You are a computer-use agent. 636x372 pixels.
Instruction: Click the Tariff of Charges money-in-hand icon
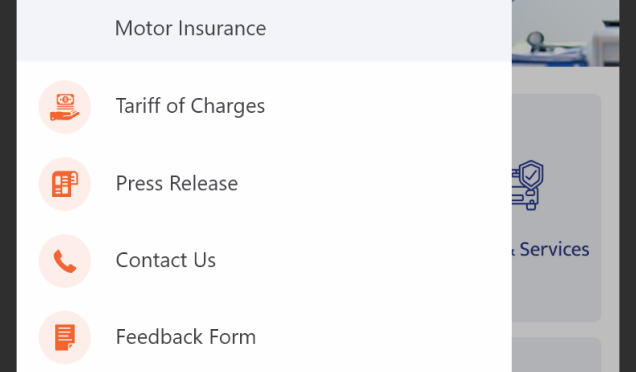pyautogui.click(x=64, y=107)
